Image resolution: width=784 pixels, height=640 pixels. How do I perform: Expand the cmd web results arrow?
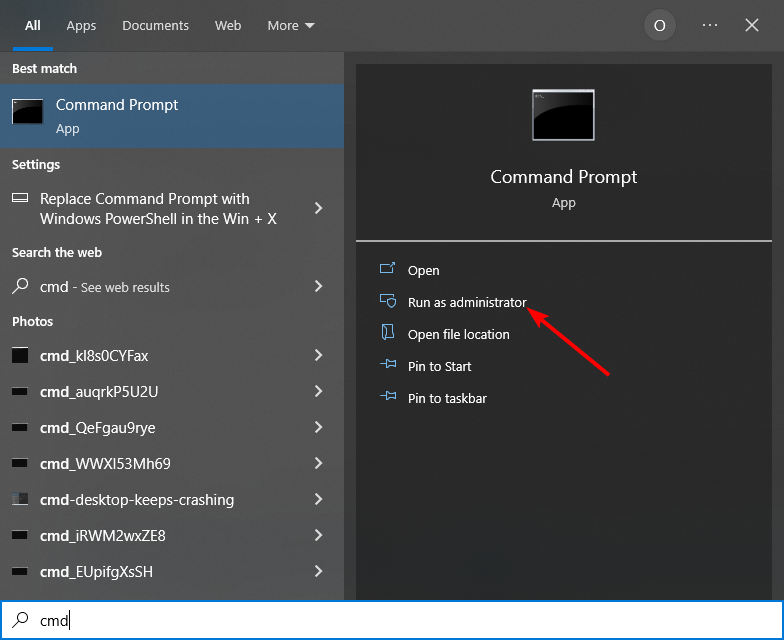pos(319,287)
